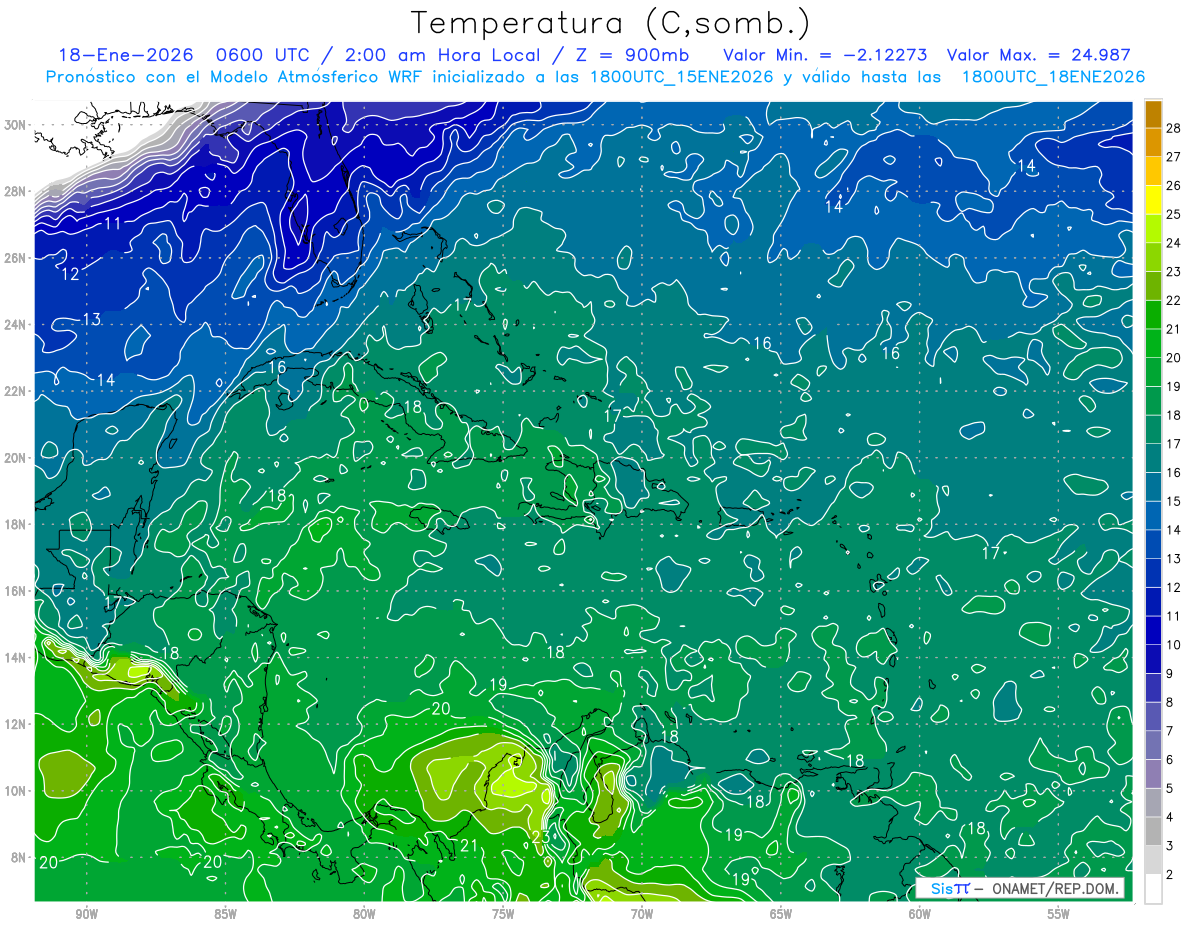
Task: Click the '12N' latitude axis label
Action: tap(15, 724)
